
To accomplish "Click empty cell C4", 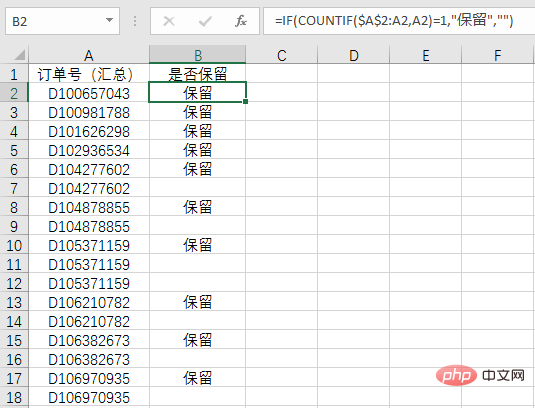I will pyautogui.click(x=281, y=131).
